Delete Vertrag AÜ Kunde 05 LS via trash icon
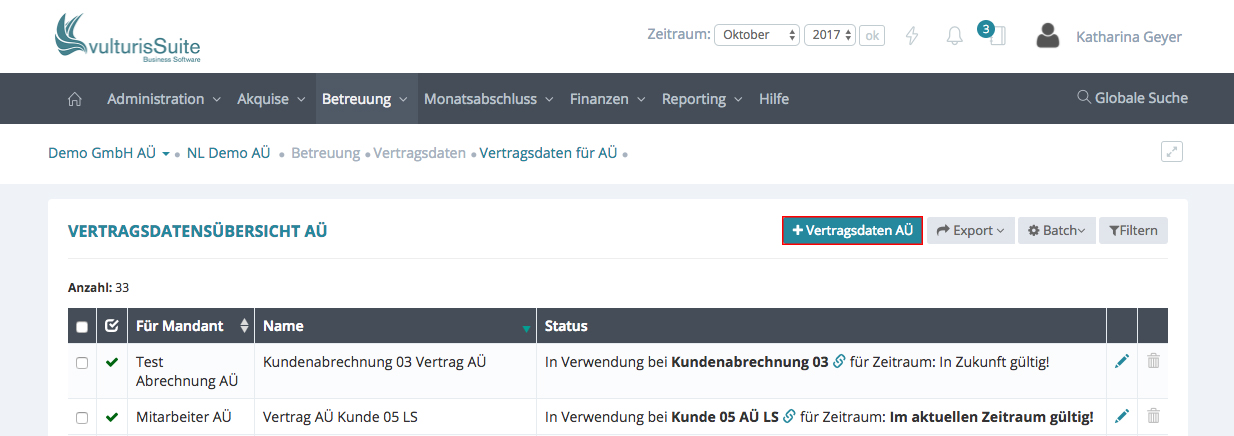This screenshot has width=1234, height=436. pos(1153,416)
